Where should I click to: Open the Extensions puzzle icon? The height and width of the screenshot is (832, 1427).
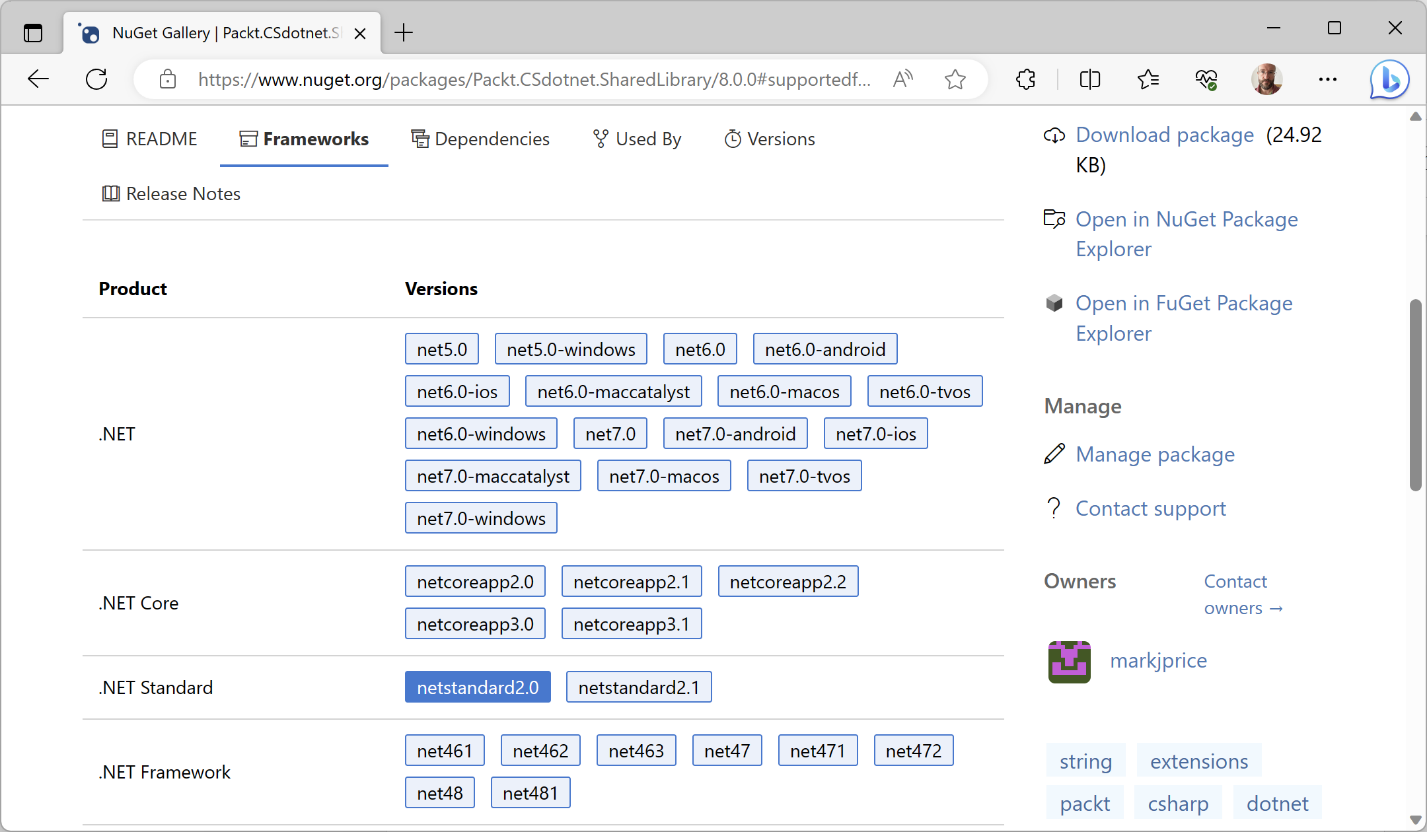(x=1026, y=79)
